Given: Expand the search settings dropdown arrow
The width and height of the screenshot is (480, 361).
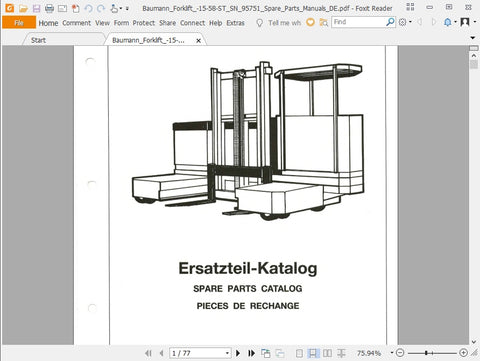Looking at the screenshot, I should [x=410, y=22].
